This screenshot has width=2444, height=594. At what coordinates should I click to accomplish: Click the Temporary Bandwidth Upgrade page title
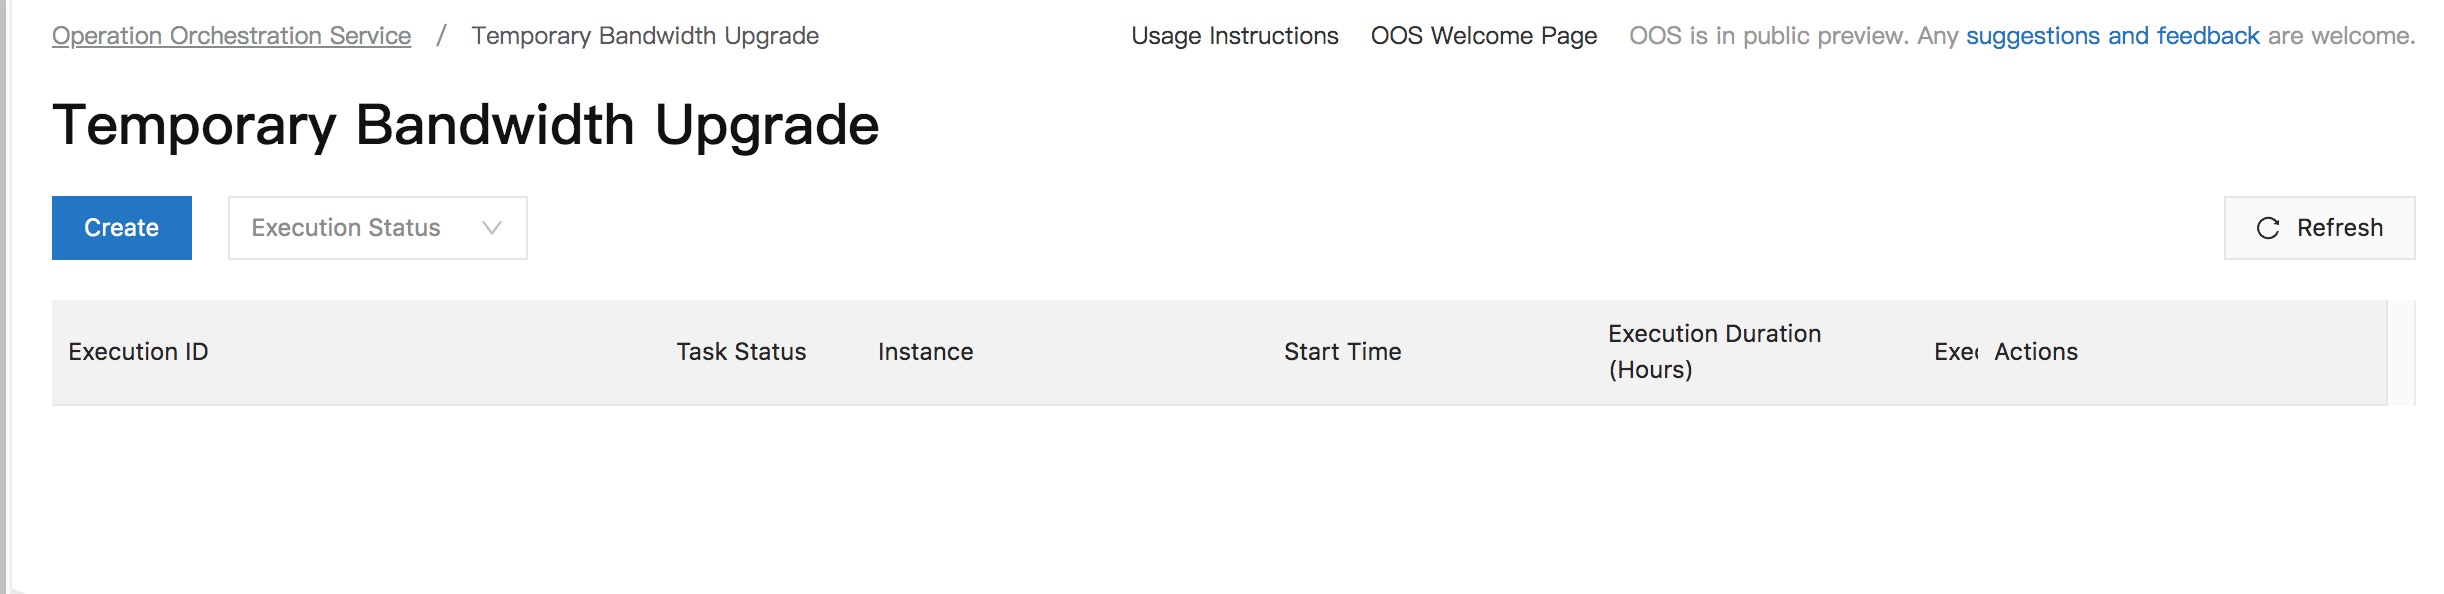click(466, 125)
